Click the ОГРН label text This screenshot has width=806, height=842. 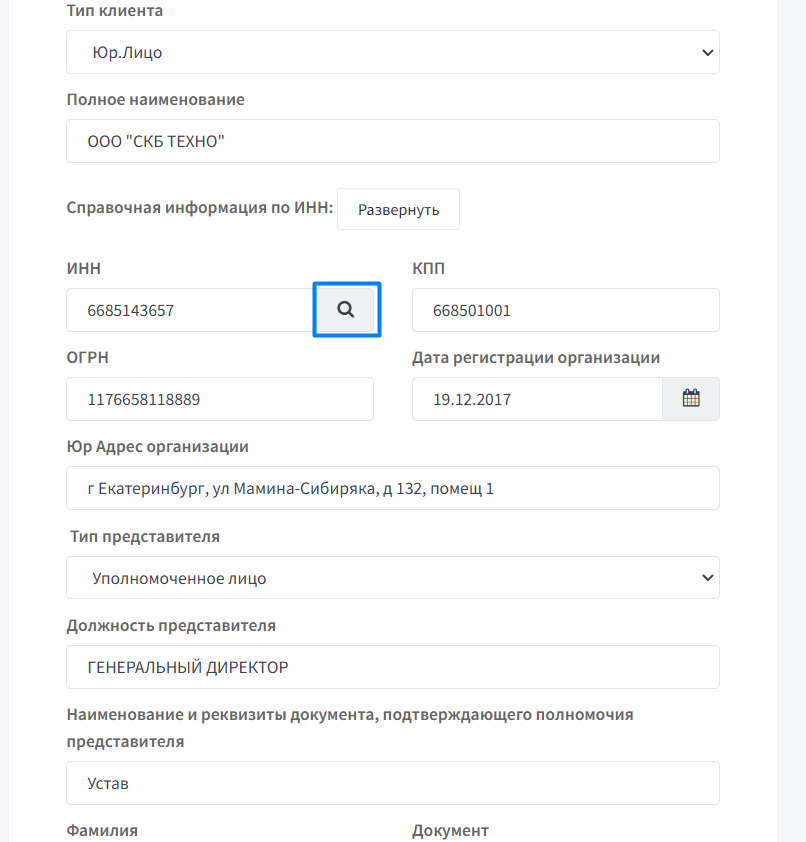[x=88, y=358]
